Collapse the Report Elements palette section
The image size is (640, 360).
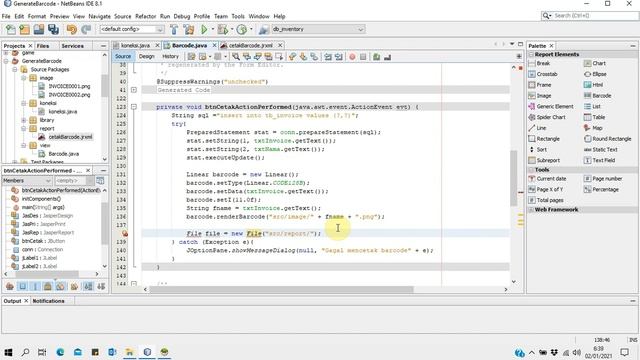click(x=531, y=54)
